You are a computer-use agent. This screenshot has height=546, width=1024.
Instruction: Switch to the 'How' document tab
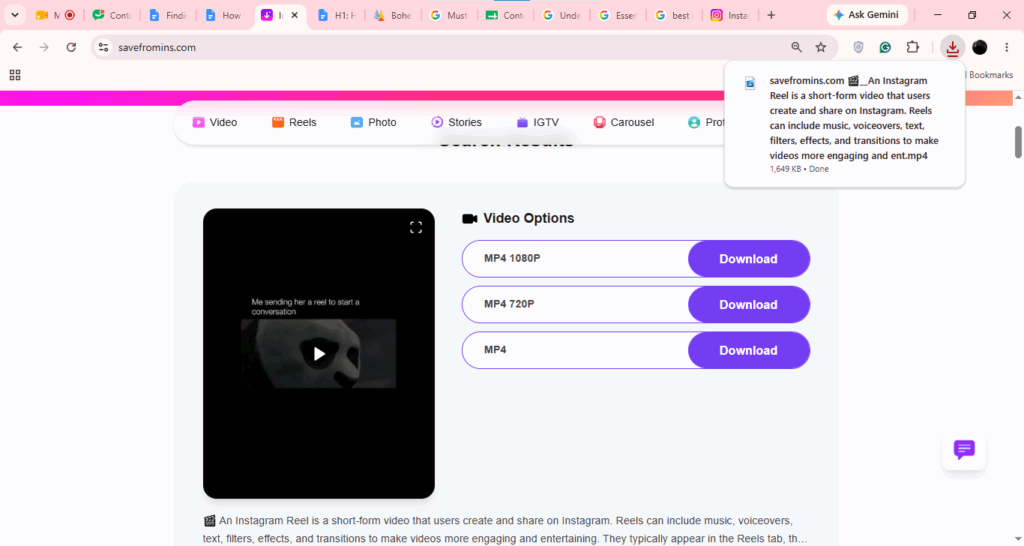tap(224, 15)
